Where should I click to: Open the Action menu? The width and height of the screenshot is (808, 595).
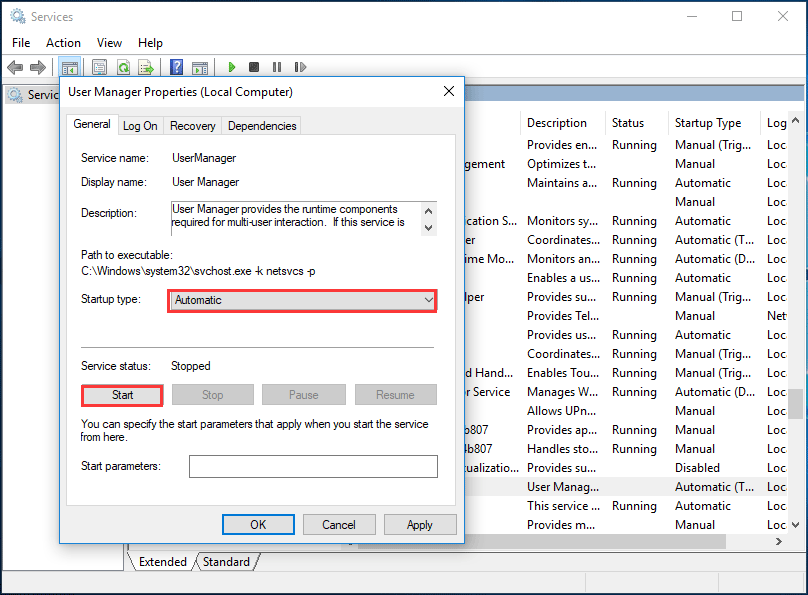click(x=63, y=43)
